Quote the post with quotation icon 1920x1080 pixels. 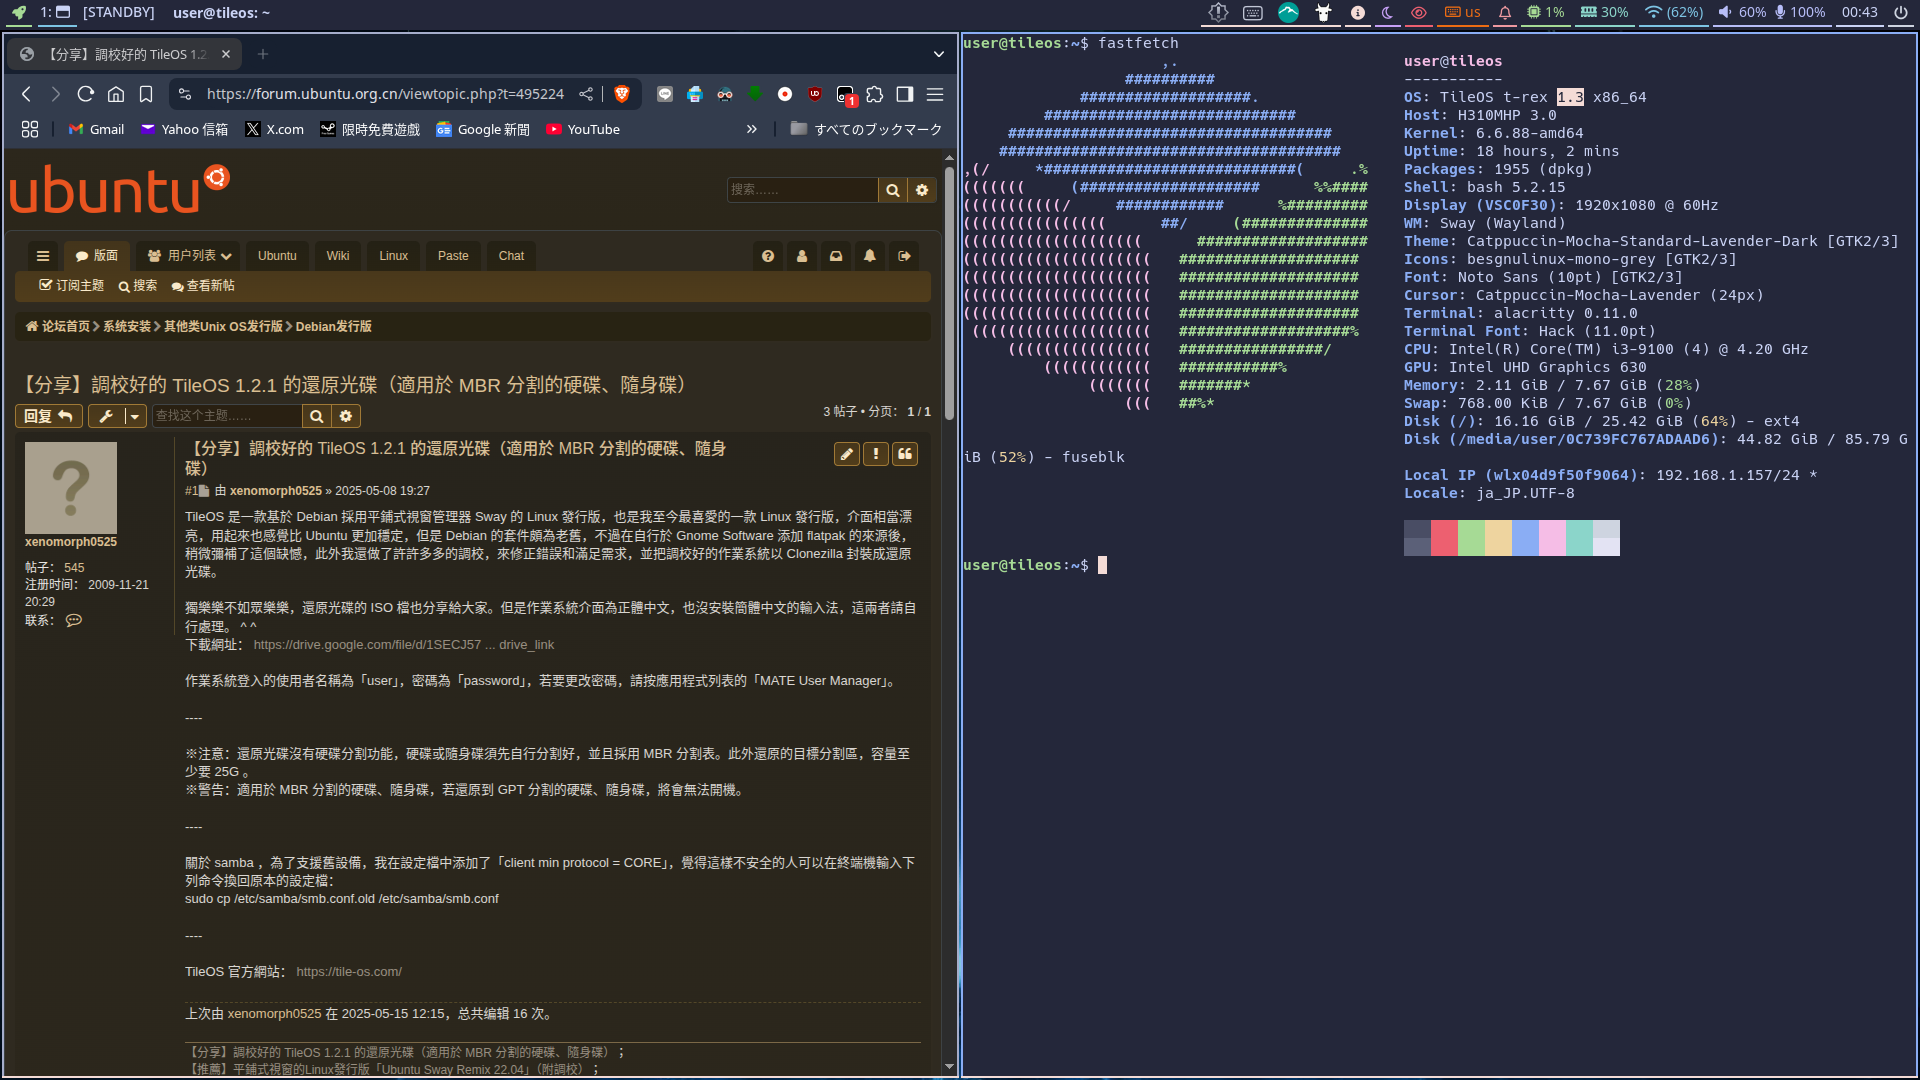pos(905,454)
